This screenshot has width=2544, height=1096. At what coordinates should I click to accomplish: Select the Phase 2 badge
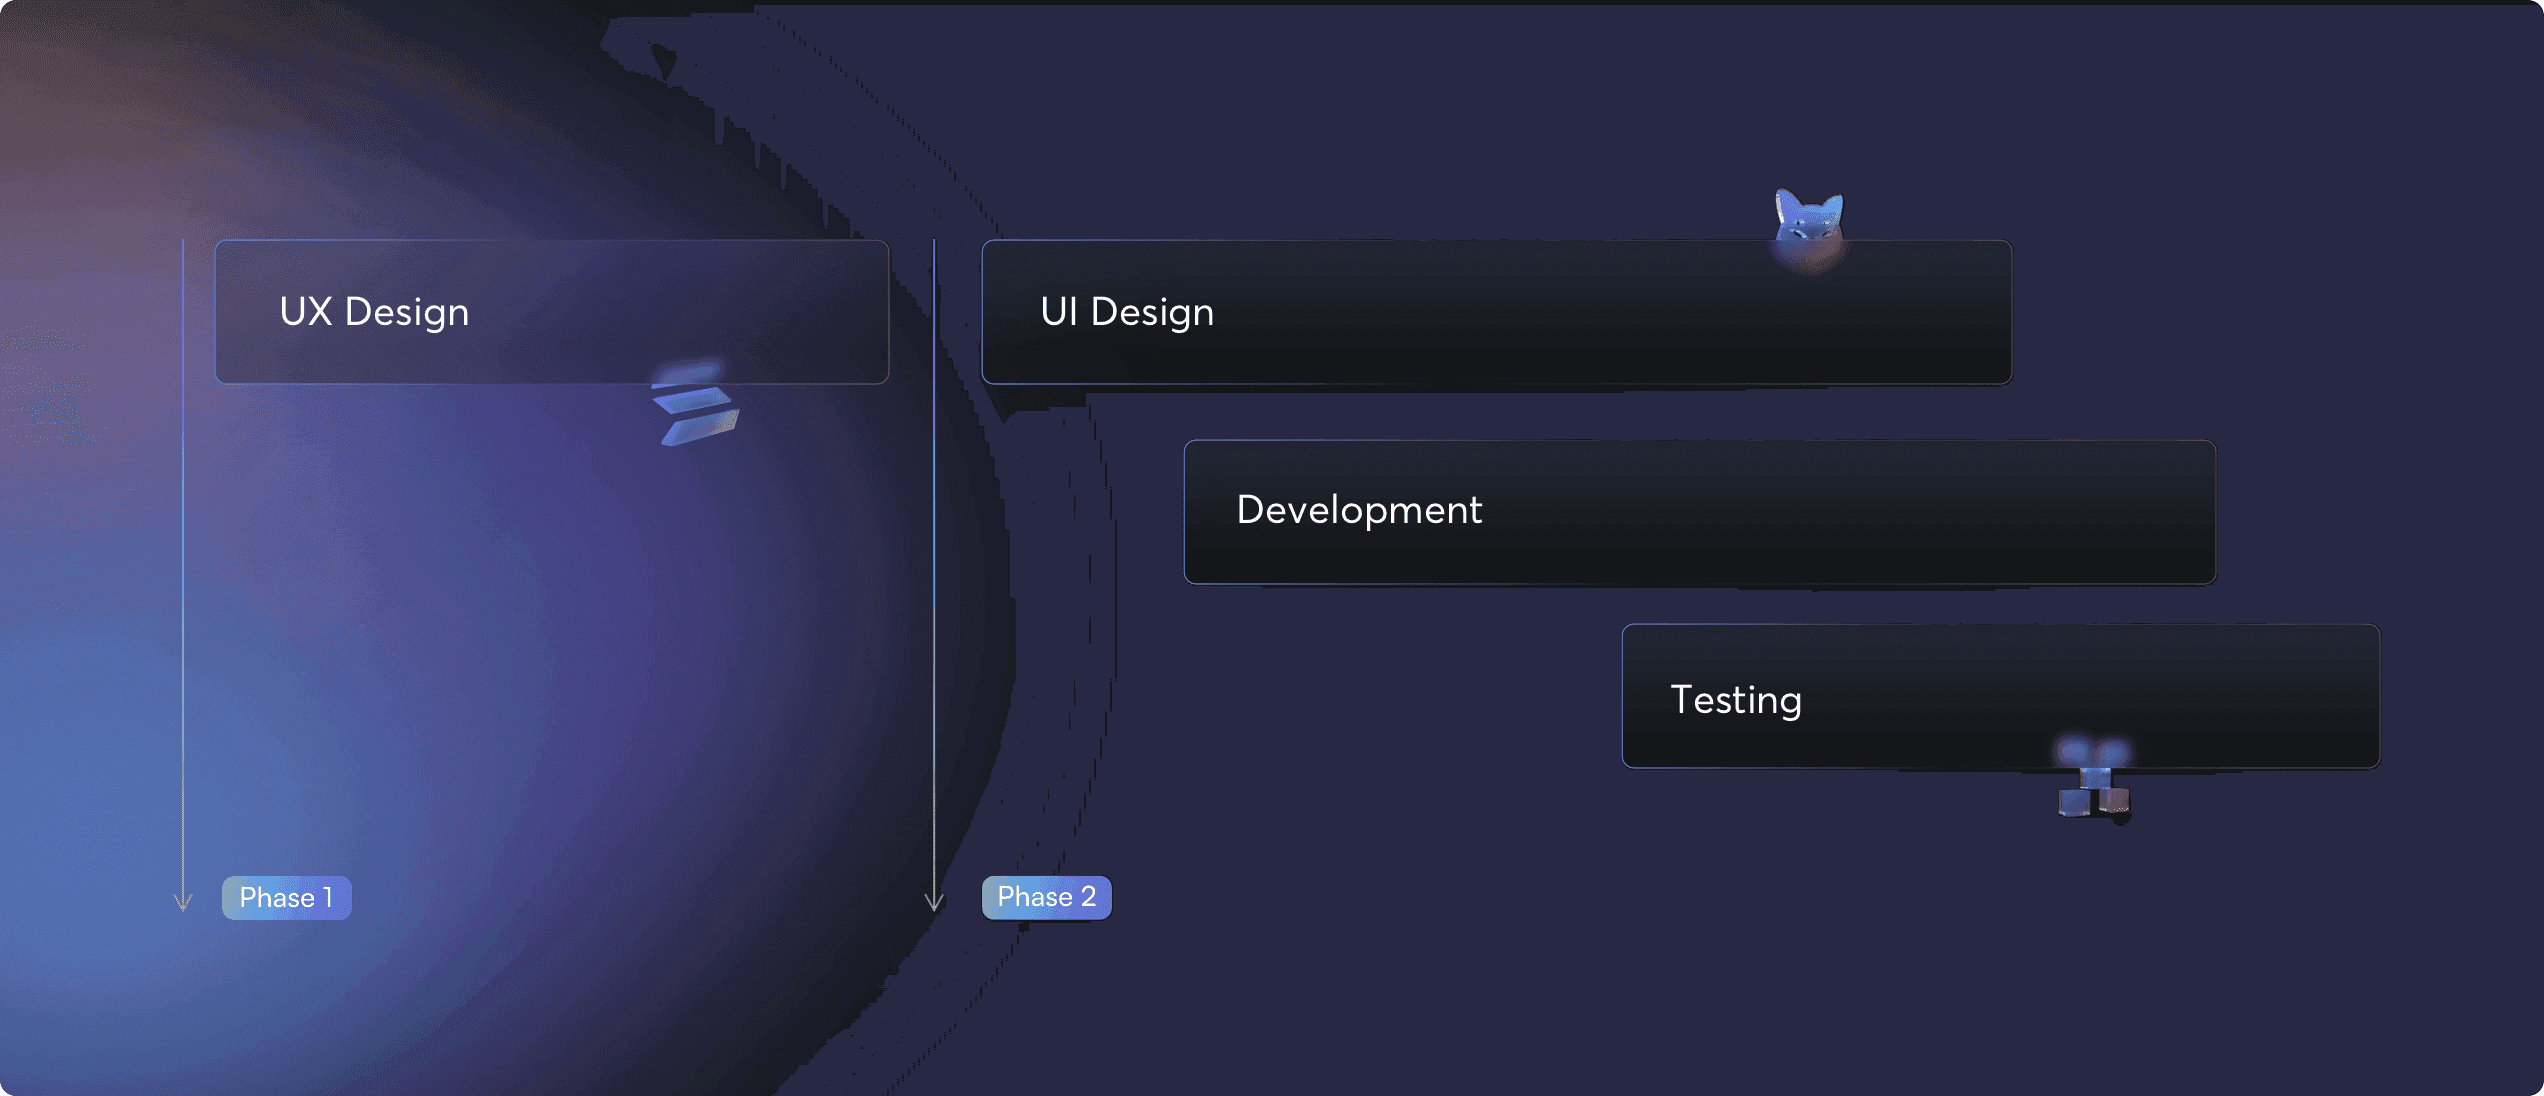pos(1046,897)
